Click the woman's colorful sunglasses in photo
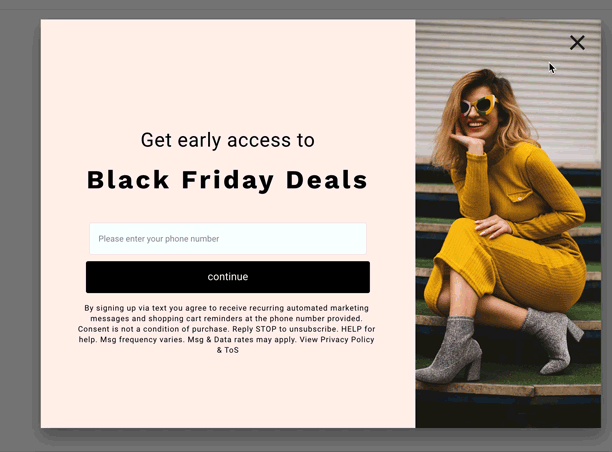Viewport: 612px width, 452px height. [478, 105]
